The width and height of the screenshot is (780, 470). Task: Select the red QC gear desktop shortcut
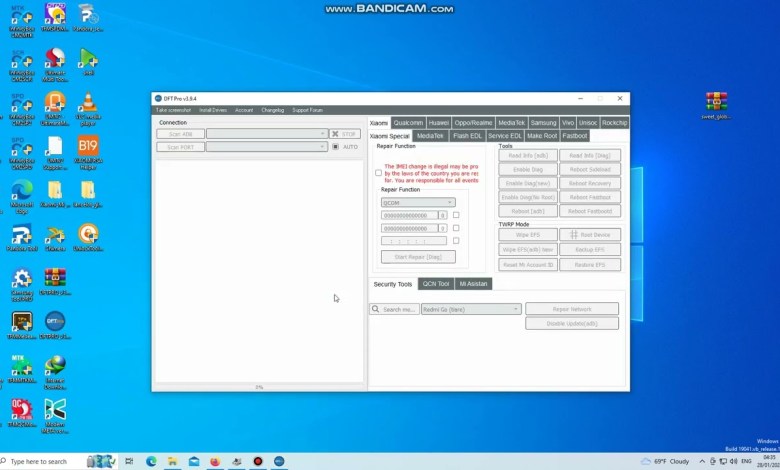coord(22,413)
